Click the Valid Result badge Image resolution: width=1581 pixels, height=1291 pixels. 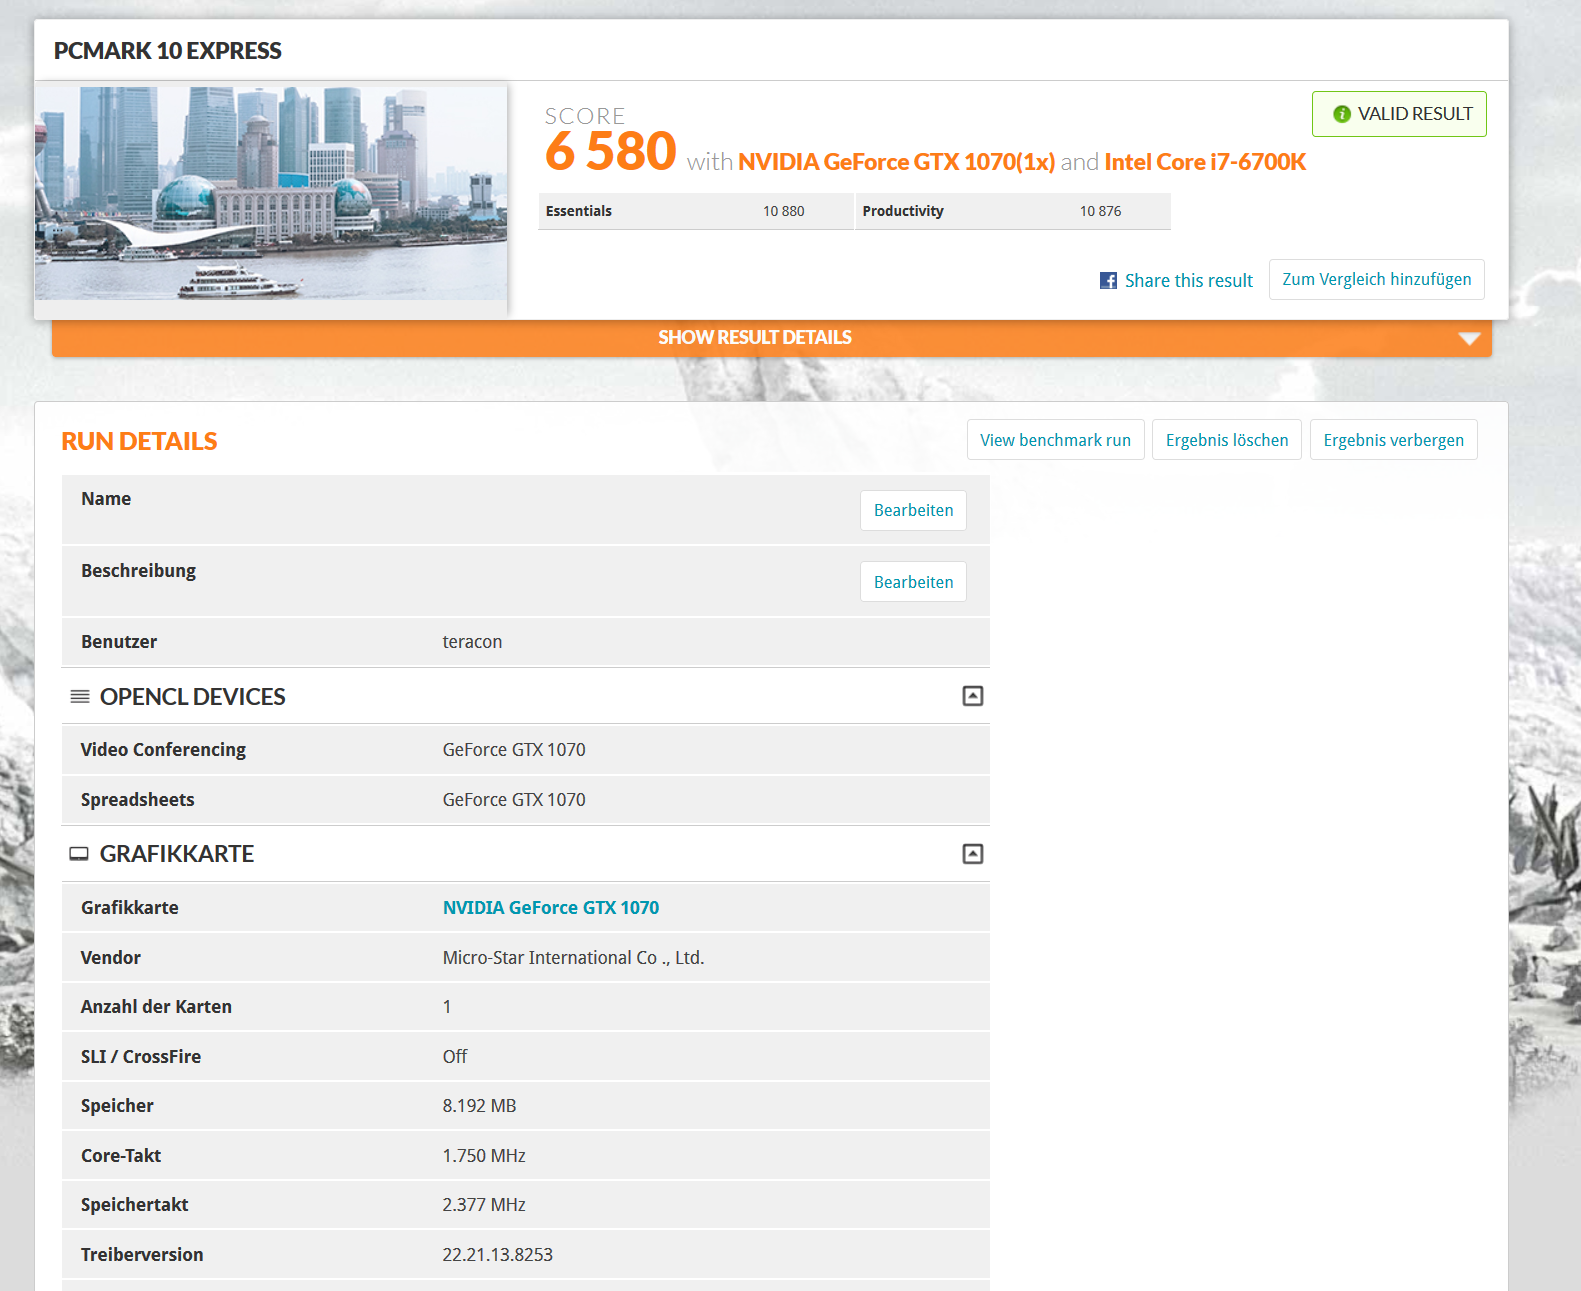point(1399,114)
